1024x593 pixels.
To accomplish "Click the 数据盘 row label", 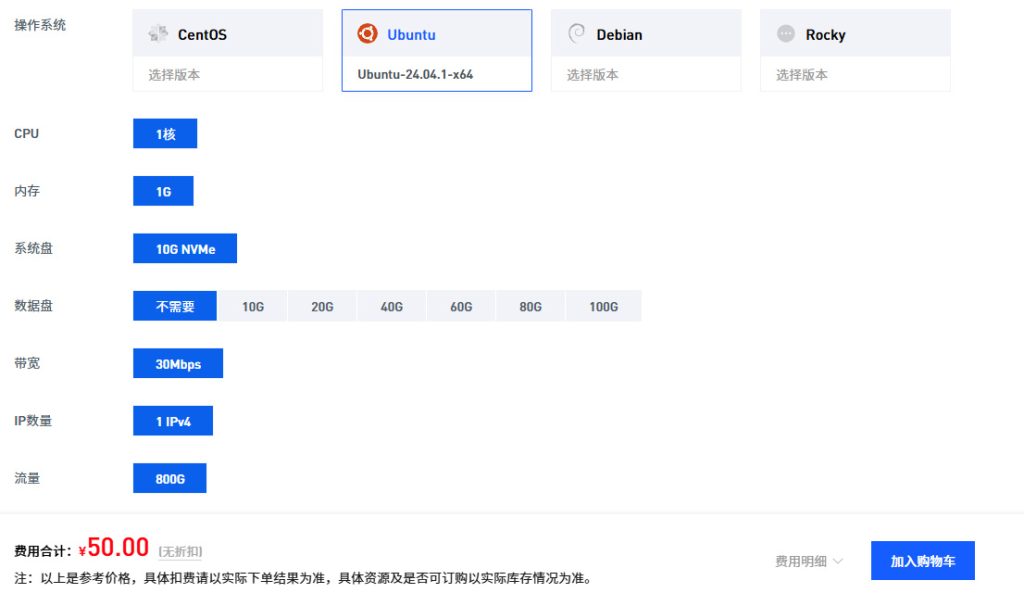I will pyautogui.click(x=33, y=306).
